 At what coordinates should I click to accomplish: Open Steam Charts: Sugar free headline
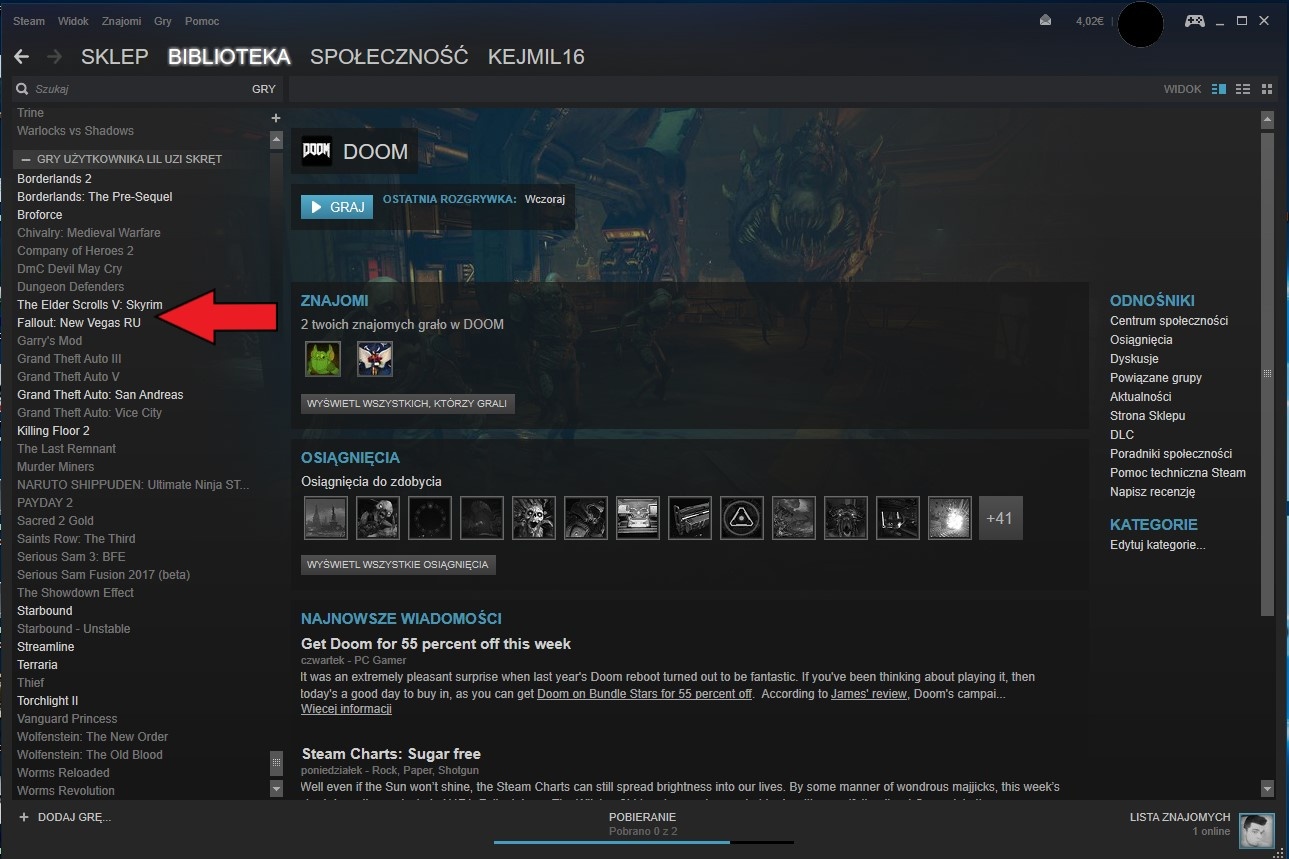[391, 754]
